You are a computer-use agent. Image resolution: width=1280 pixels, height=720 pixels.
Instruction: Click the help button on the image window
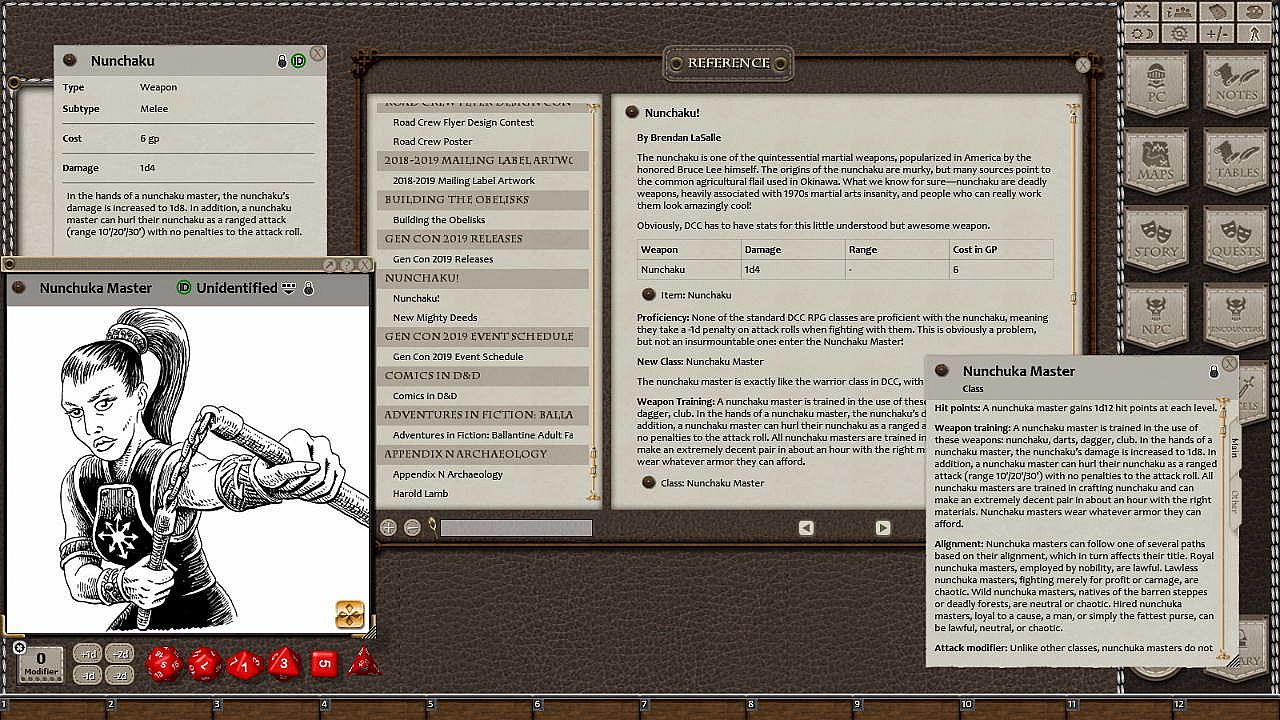coord(346,265)
